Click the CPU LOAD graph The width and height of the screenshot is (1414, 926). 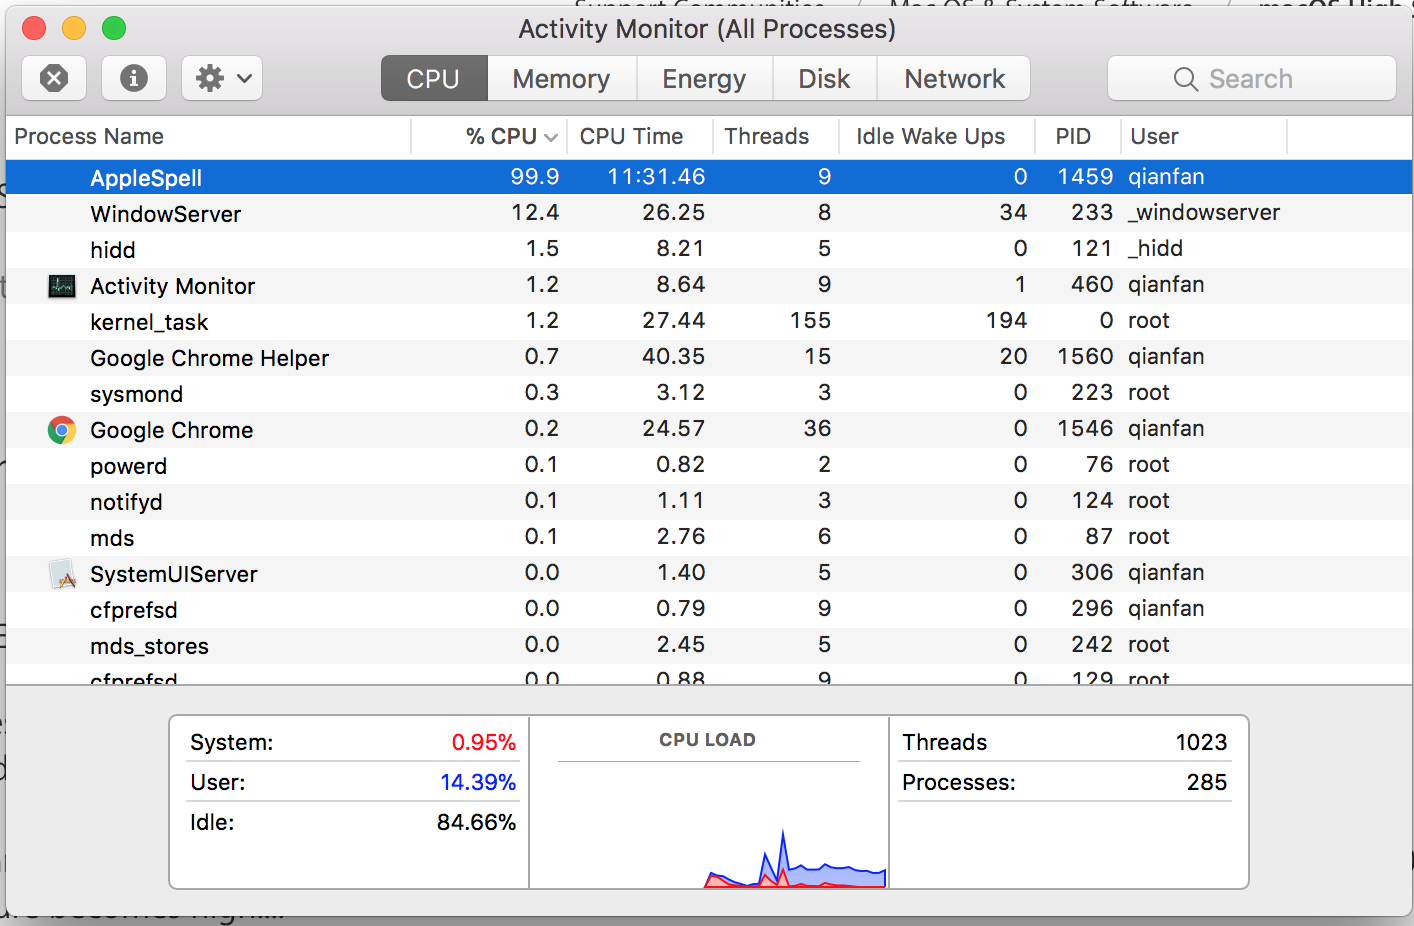(708, 826)
